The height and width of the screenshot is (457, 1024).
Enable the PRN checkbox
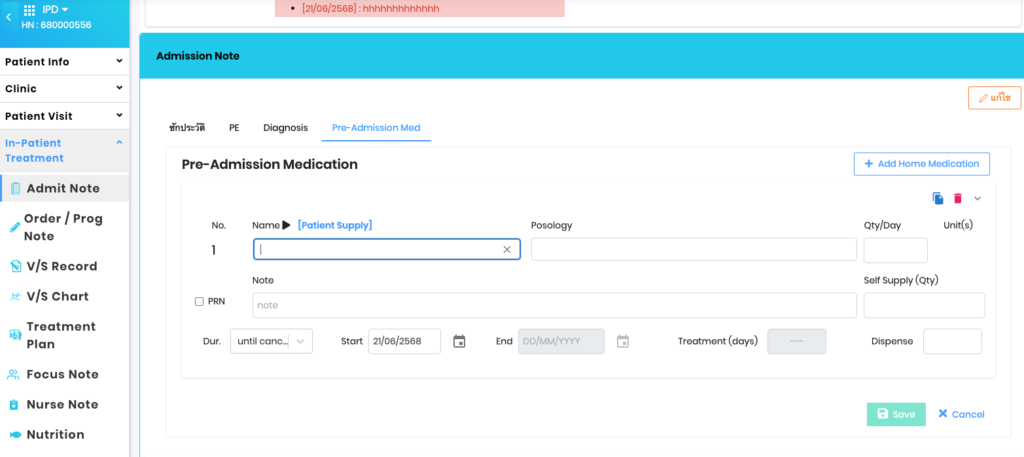[x=199, y=301]
